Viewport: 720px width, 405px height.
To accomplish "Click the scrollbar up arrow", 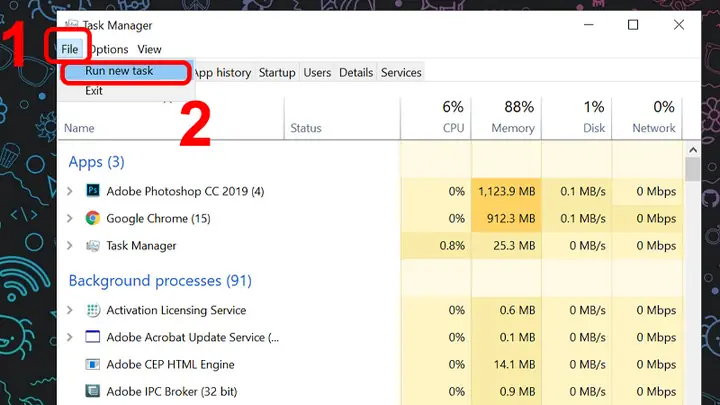I will pos(693,150).
